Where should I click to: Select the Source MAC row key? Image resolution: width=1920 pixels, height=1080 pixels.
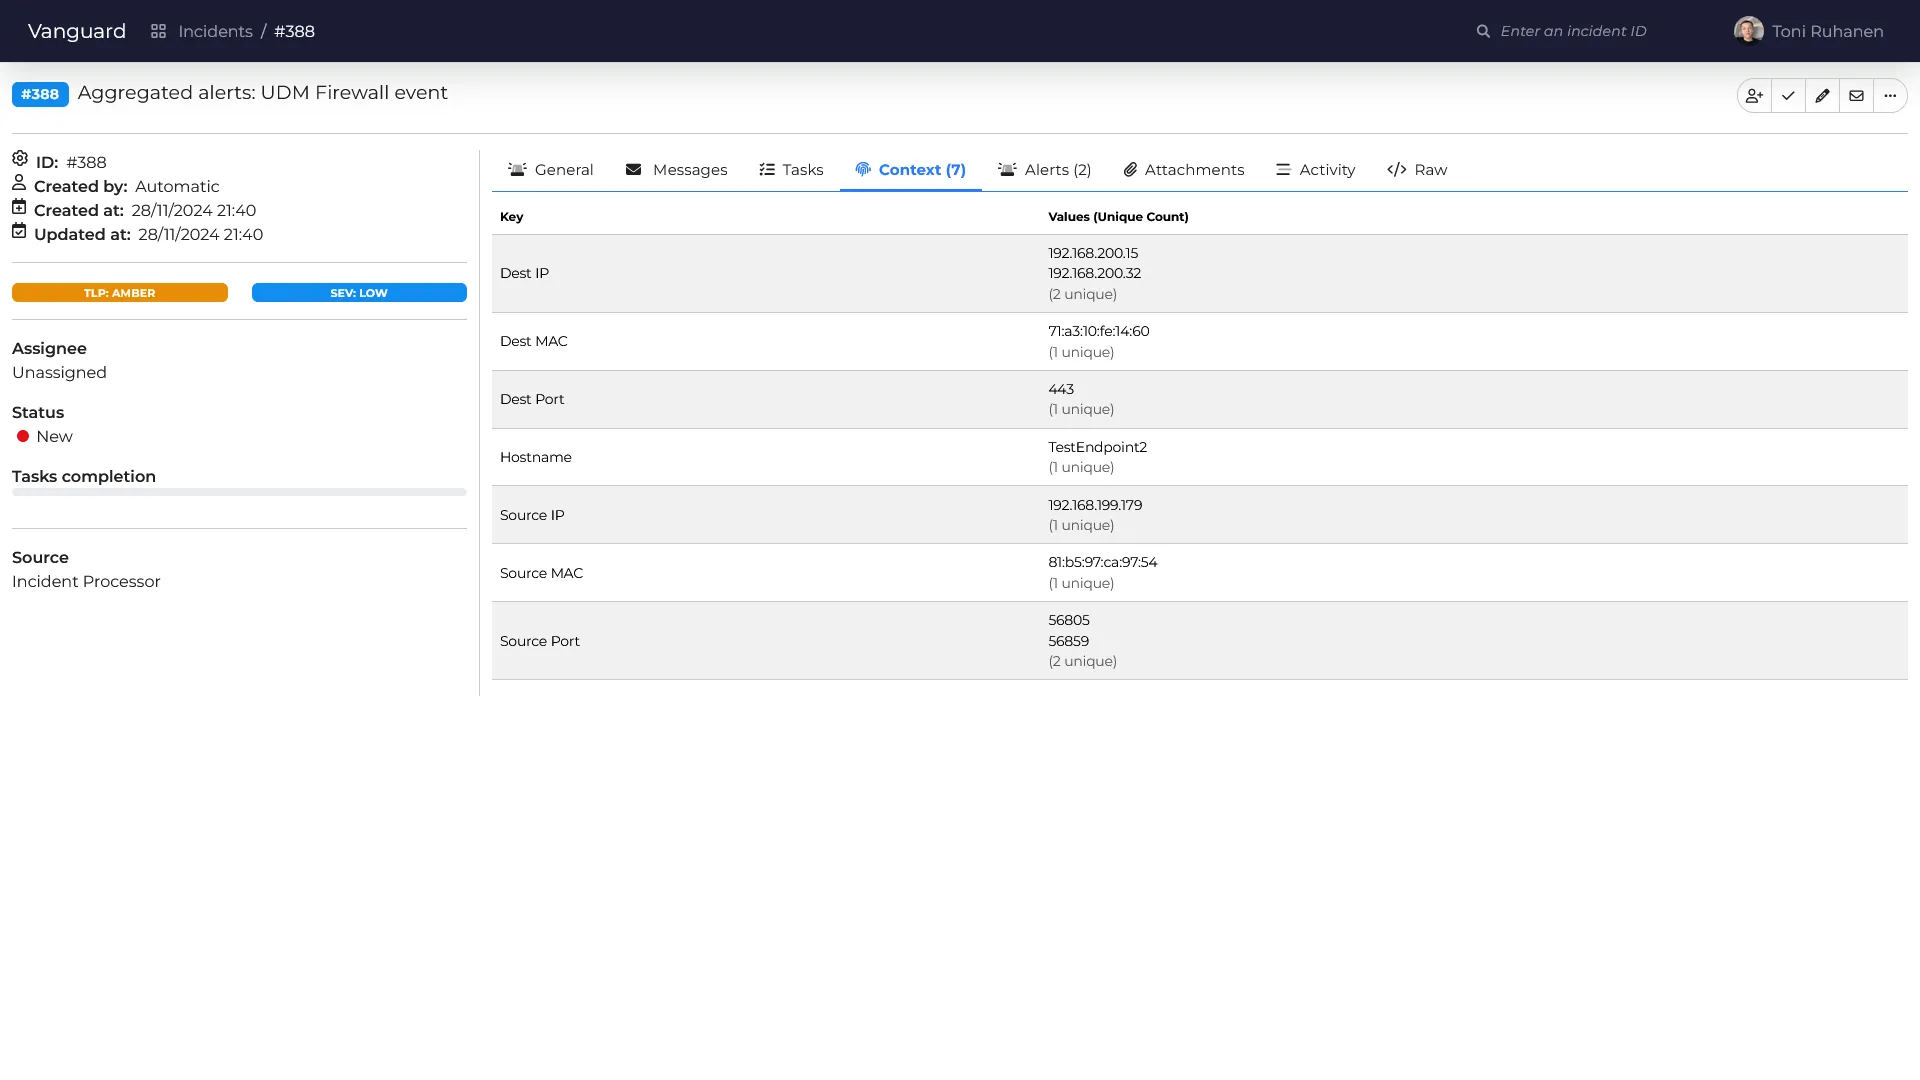tap(541, 574)
